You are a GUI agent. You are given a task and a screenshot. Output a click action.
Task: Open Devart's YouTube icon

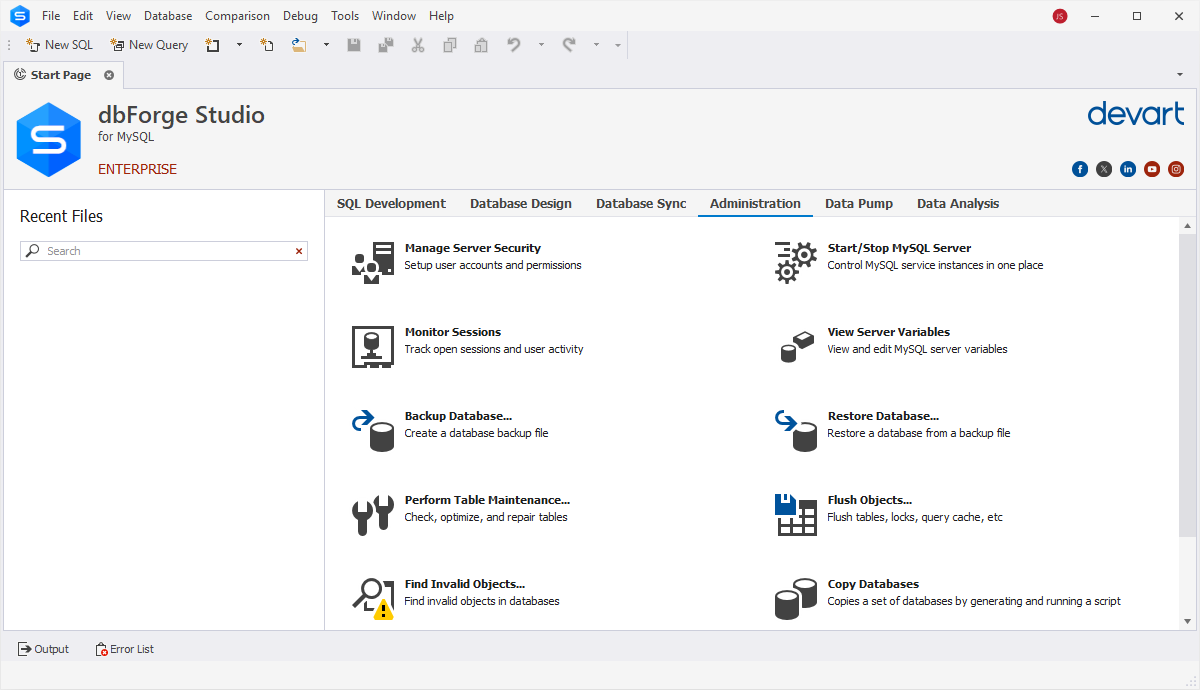[1152, 169]
